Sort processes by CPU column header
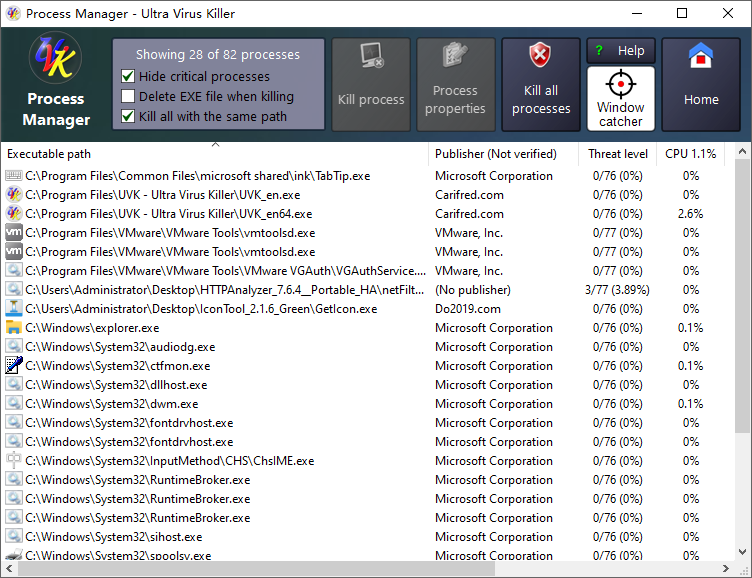The image size is (752, 578). click(x=691, y=154)
